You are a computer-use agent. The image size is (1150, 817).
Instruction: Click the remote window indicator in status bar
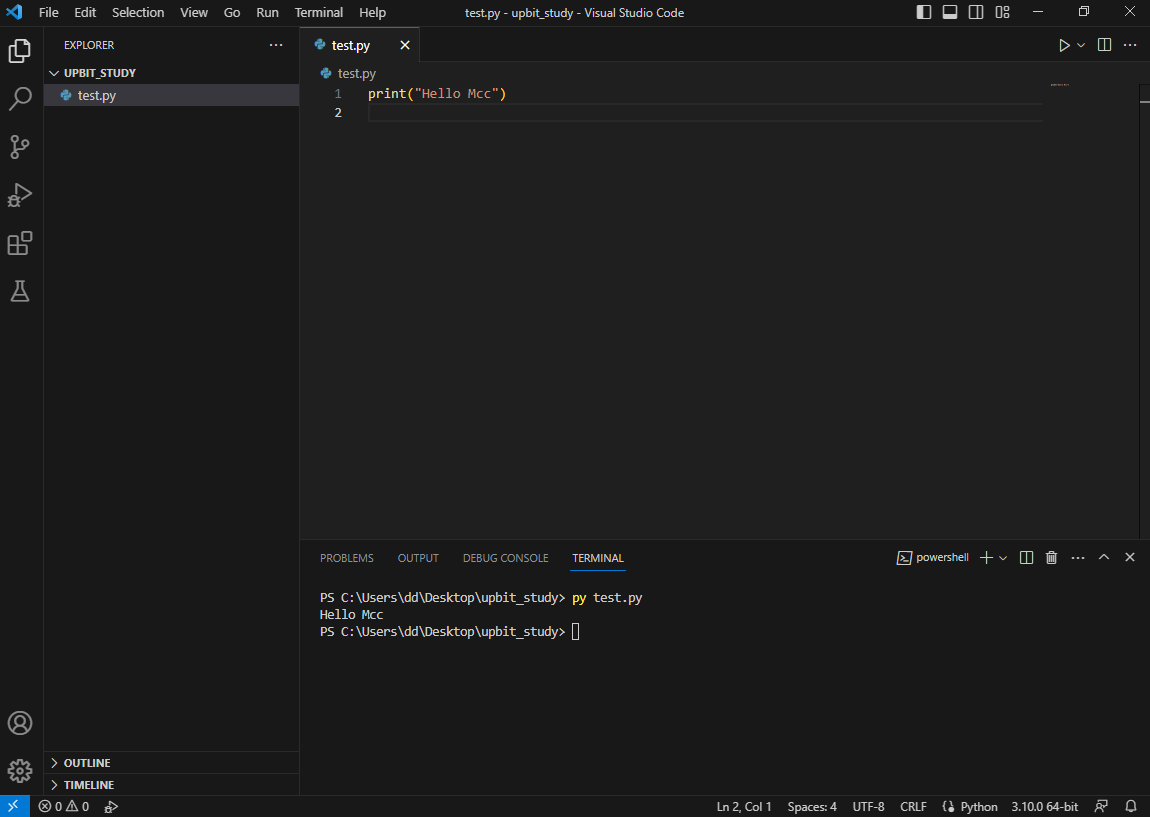pyautogui.click(x=14, y=806)
